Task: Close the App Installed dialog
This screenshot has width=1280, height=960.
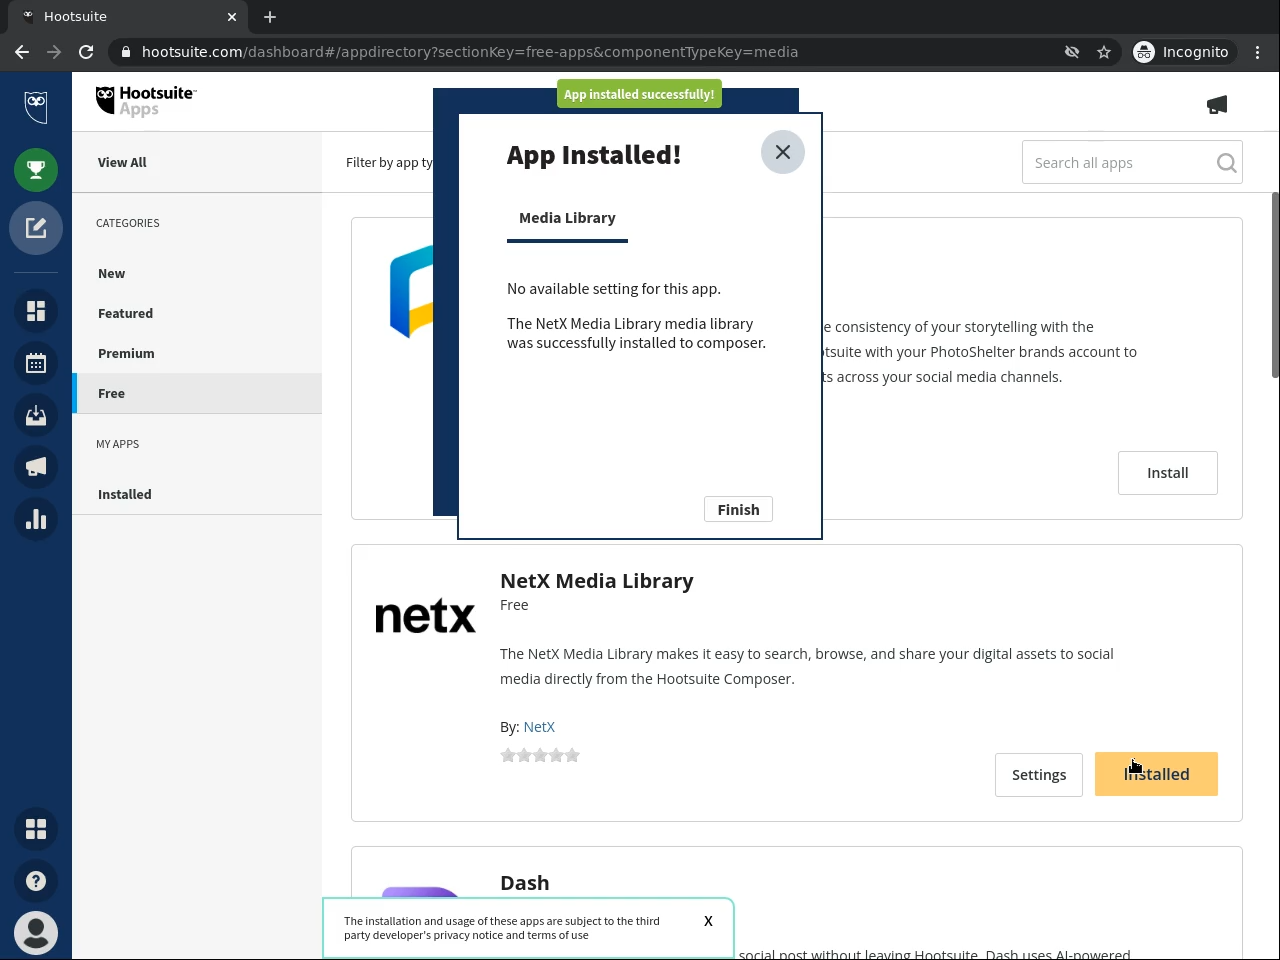Action: pyautogui.click(x=782, y=152)
